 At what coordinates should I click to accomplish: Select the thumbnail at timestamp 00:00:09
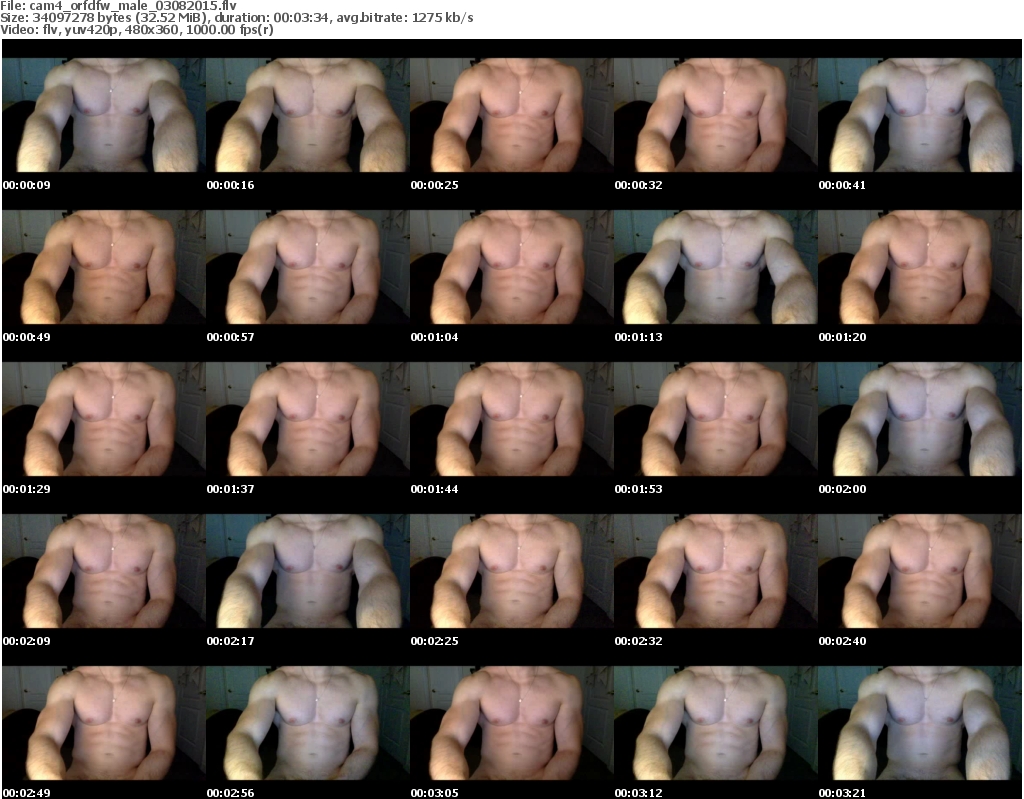[x=104, y=115]
